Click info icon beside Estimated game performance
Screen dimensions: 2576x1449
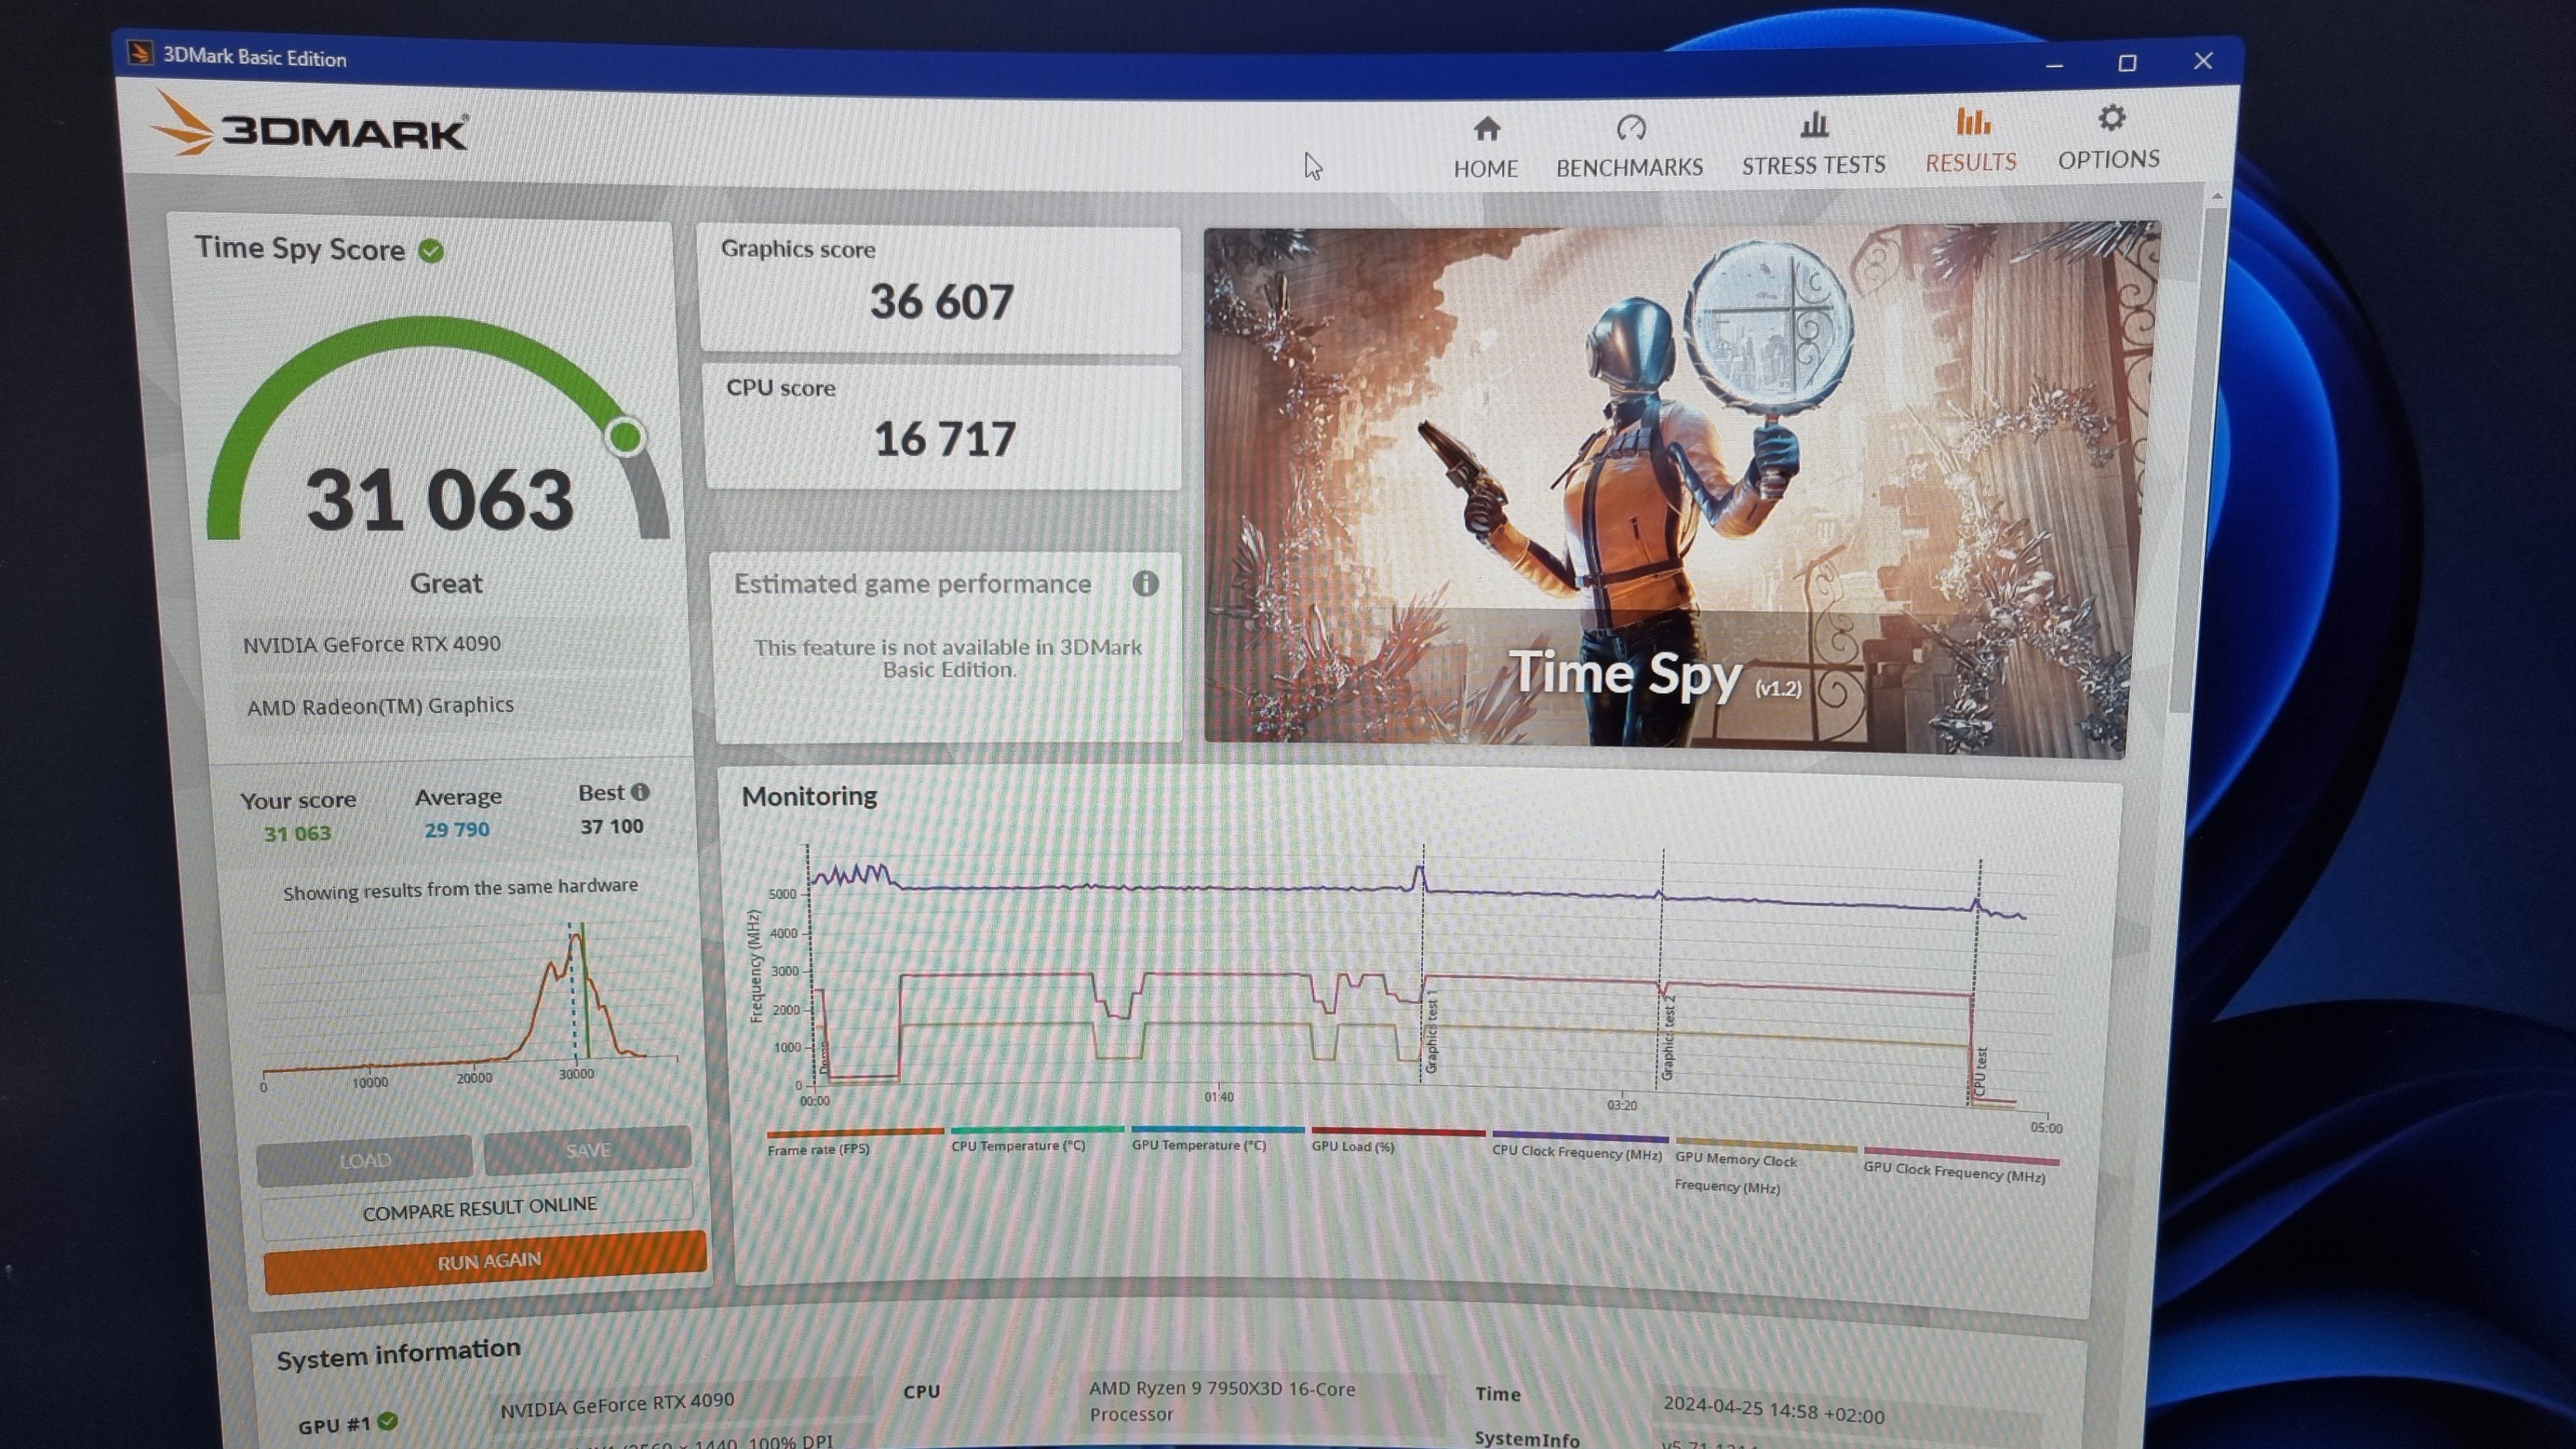point(1145,583)
